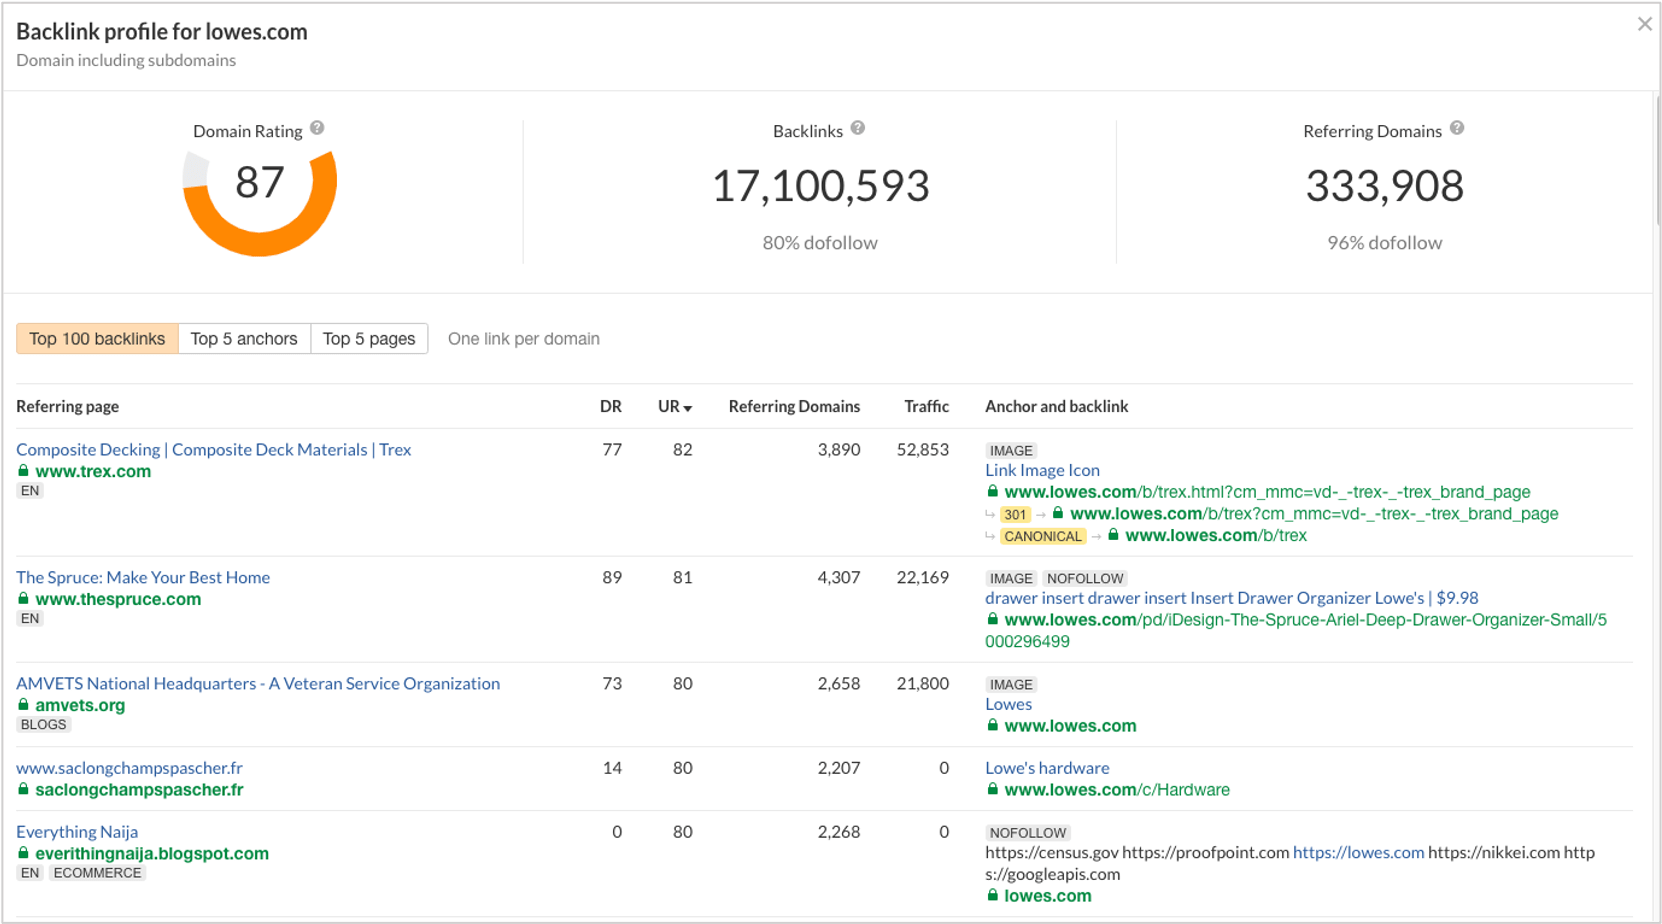
Task: Click the www.trex.com domain link
Action: (x=93, y=471)
